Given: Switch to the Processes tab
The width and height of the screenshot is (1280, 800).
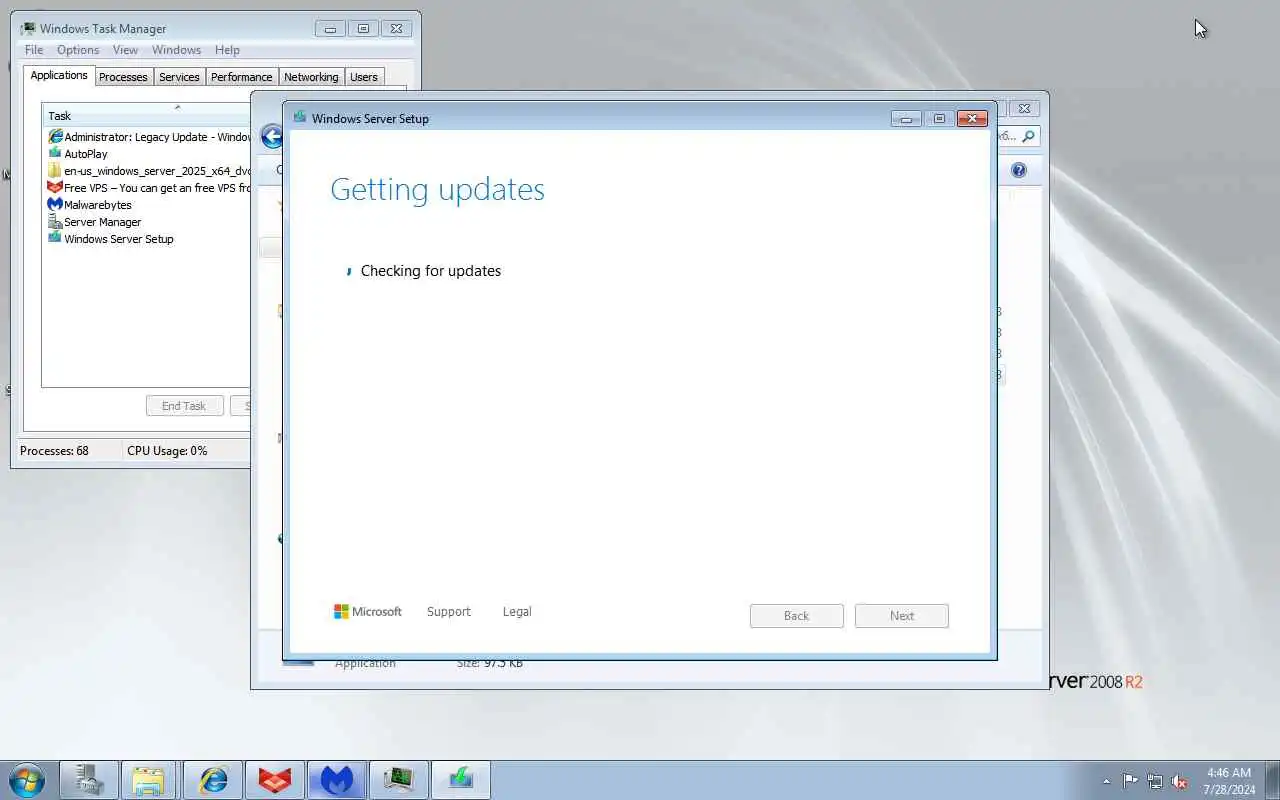Looking at the screenshot, I should tap(123, 77).
